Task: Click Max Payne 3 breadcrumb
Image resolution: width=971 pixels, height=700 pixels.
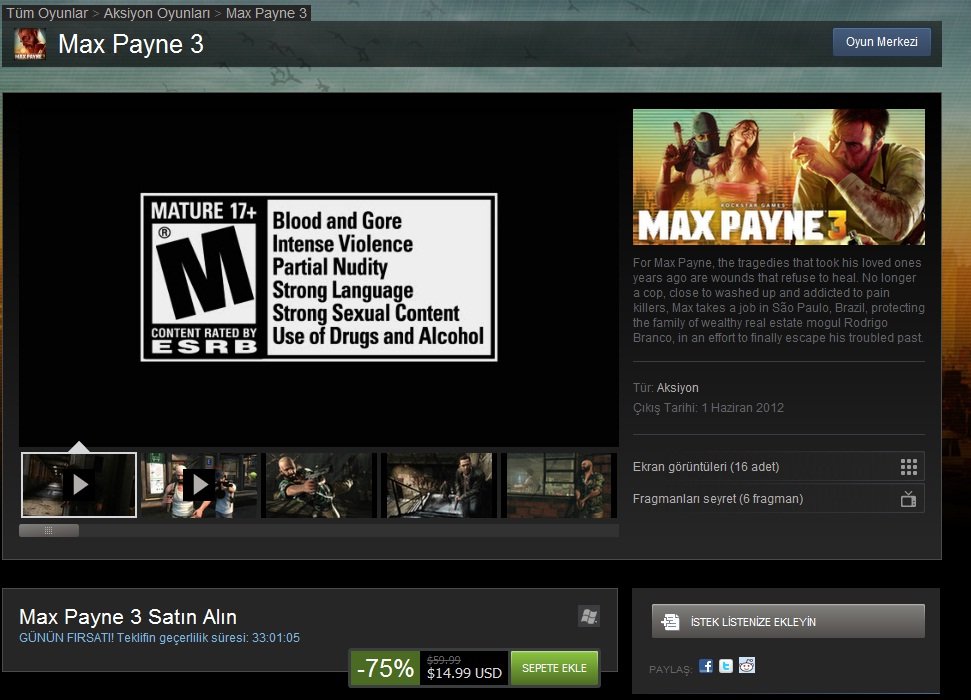Action: coord(266,13)
